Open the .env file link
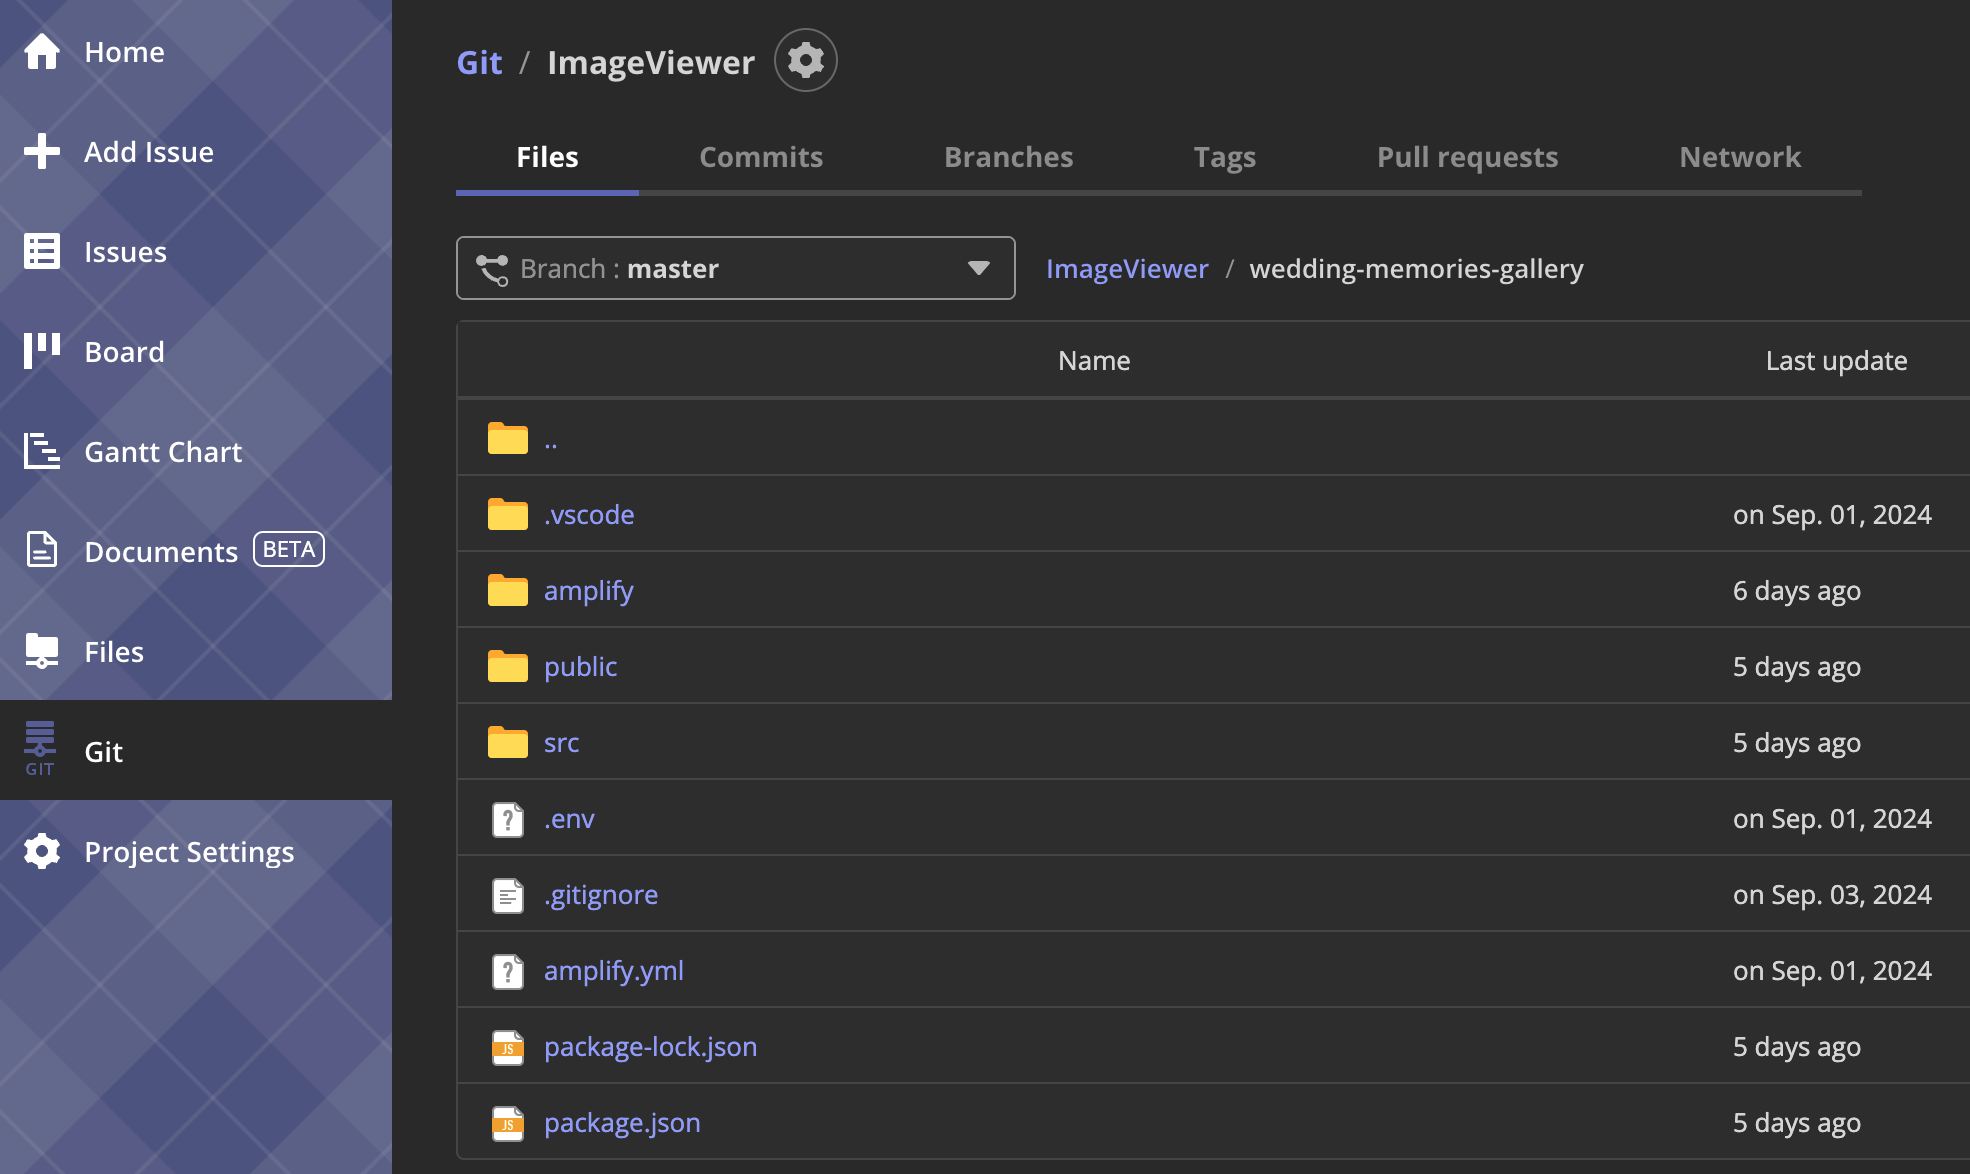The image size is (1970, 1174). click(569, 818)
